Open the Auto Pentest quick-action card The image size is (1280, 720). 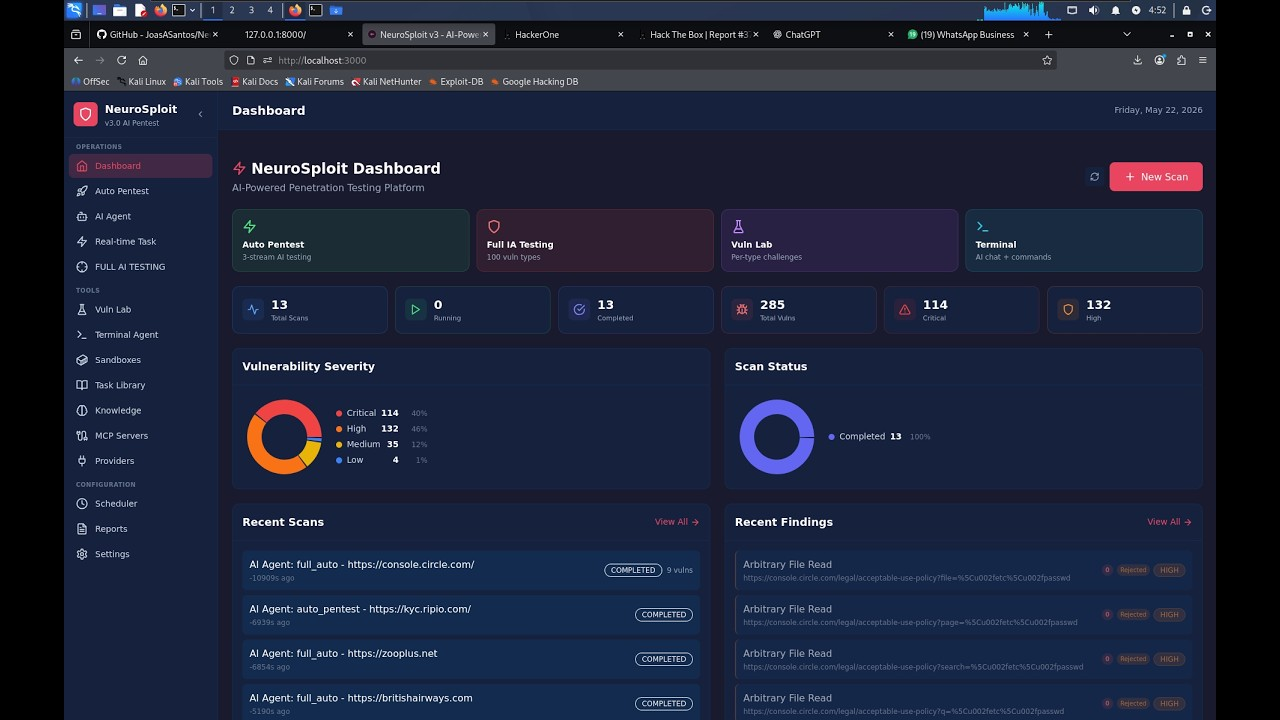[350, 240]
